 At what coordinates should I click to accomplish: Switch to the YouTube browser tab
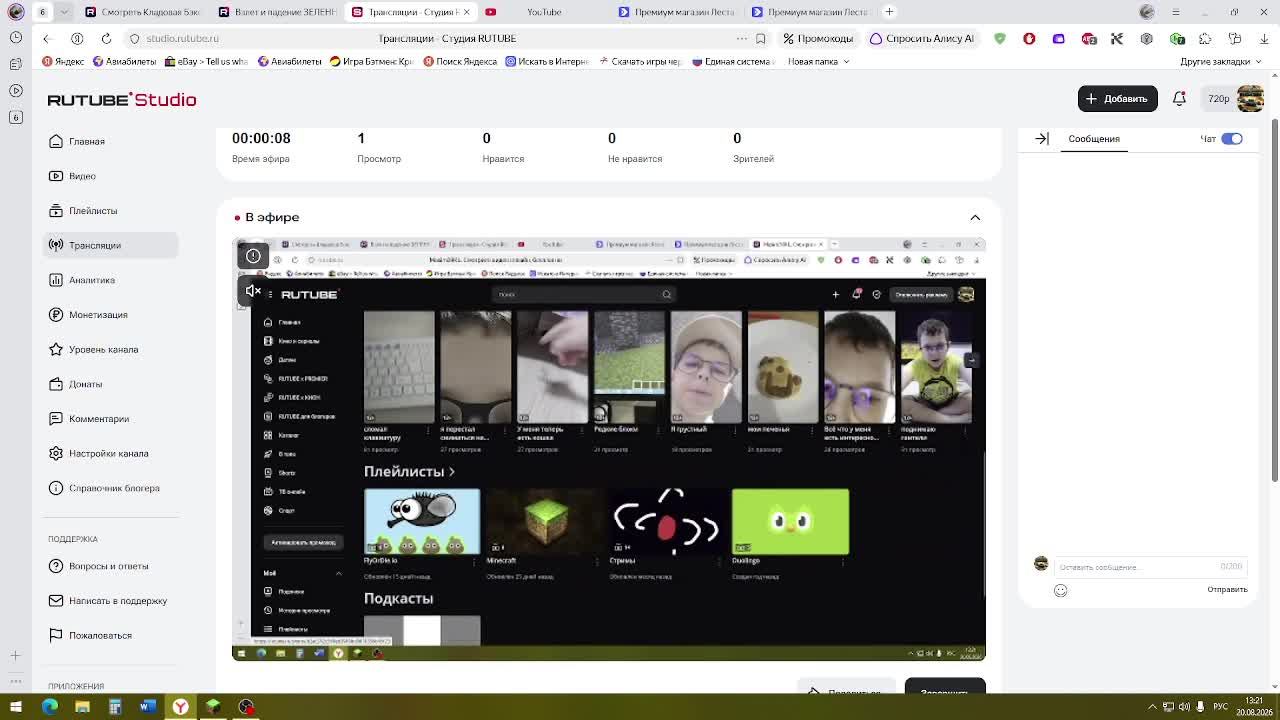[543, 12]
